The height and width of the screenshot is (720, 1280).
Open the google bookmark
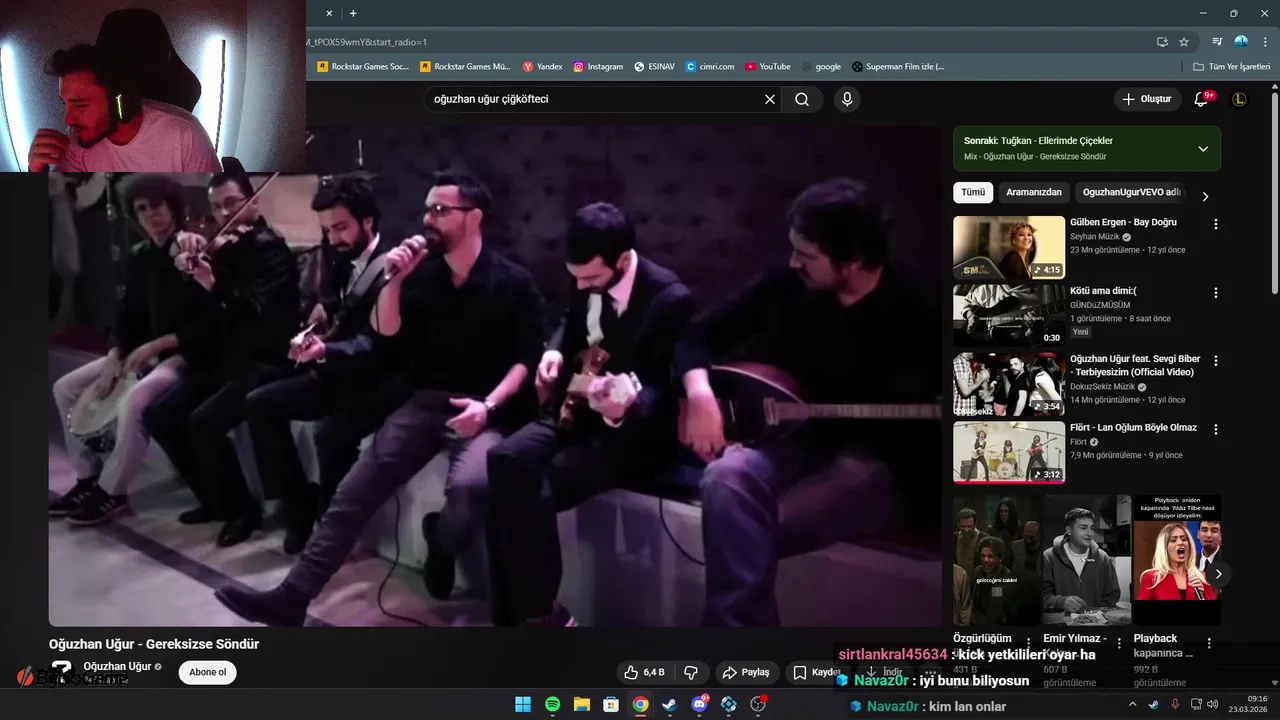click(x=821, y=67)
